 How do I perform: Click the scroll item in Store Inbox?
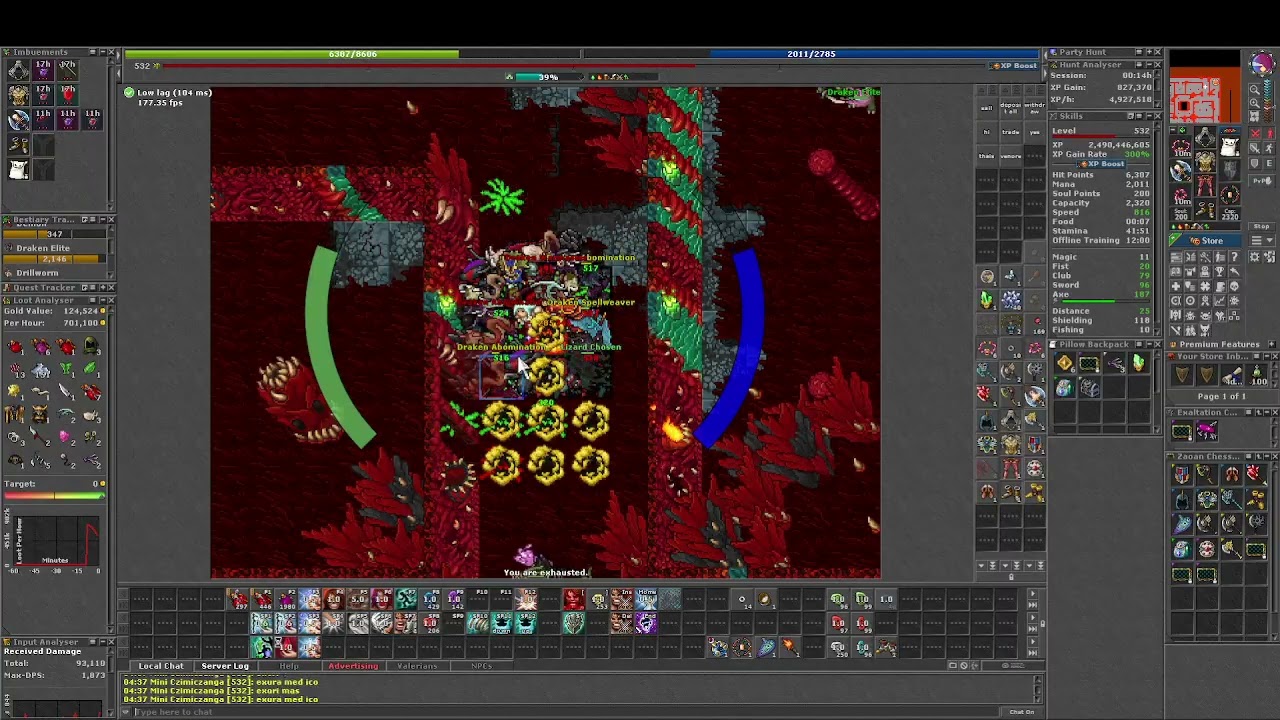click(1232, 376)
